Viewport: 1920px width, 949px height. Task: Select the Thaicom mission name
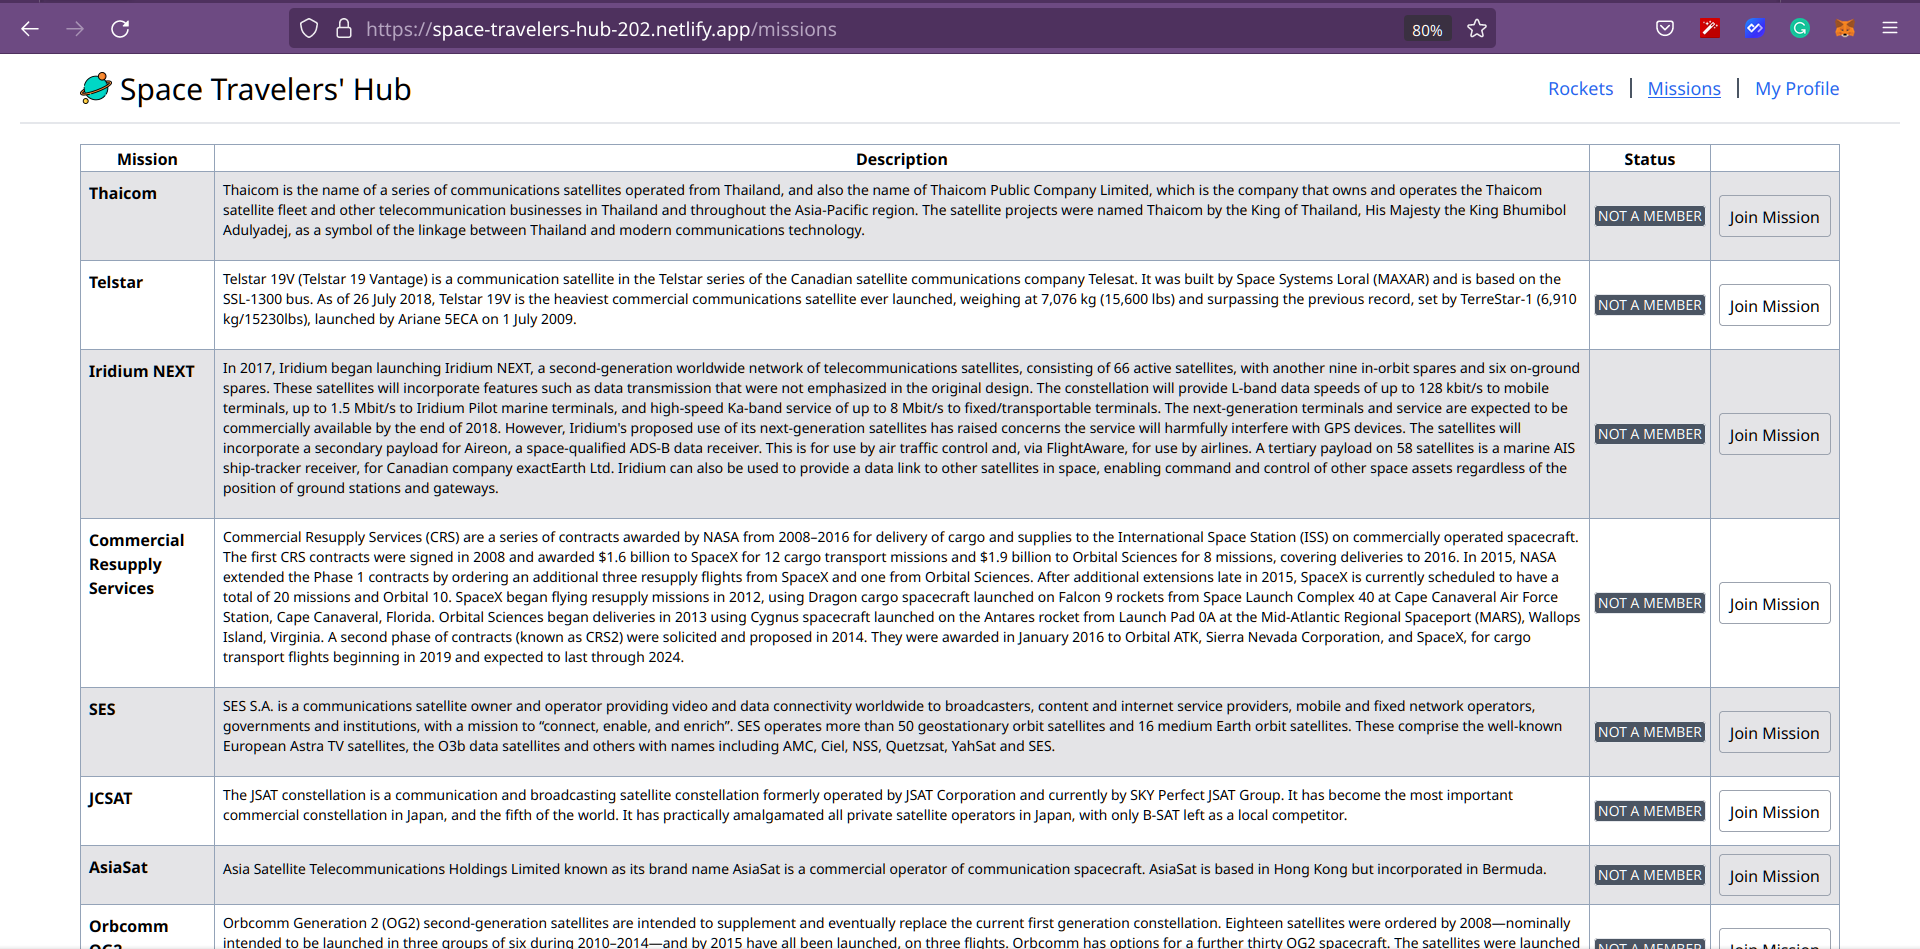[x=123, y=193]
